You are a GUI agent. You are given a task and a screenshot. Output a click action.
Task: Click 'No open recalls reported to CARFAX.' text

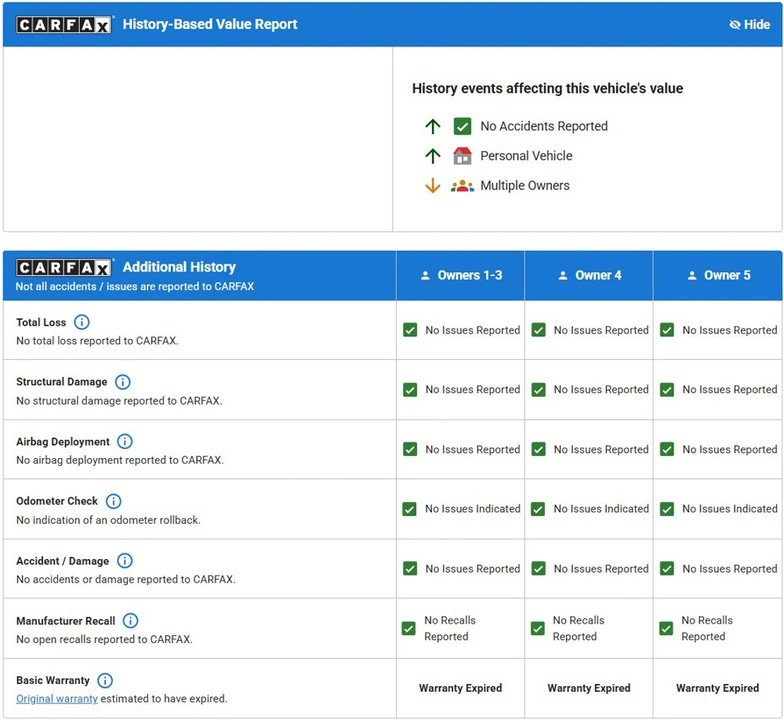pos(104,640)
